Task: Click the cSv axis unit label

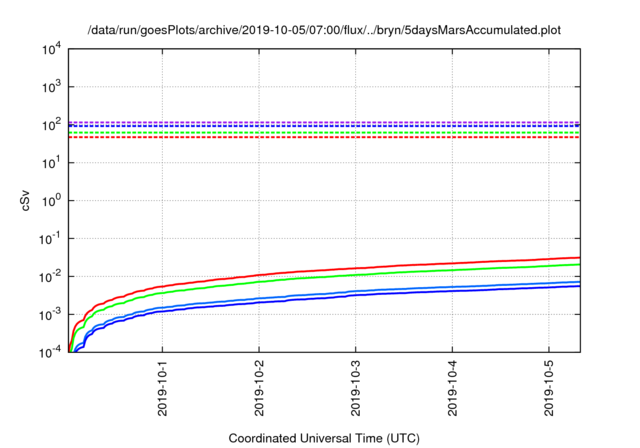Action: (x=25, y=200)
